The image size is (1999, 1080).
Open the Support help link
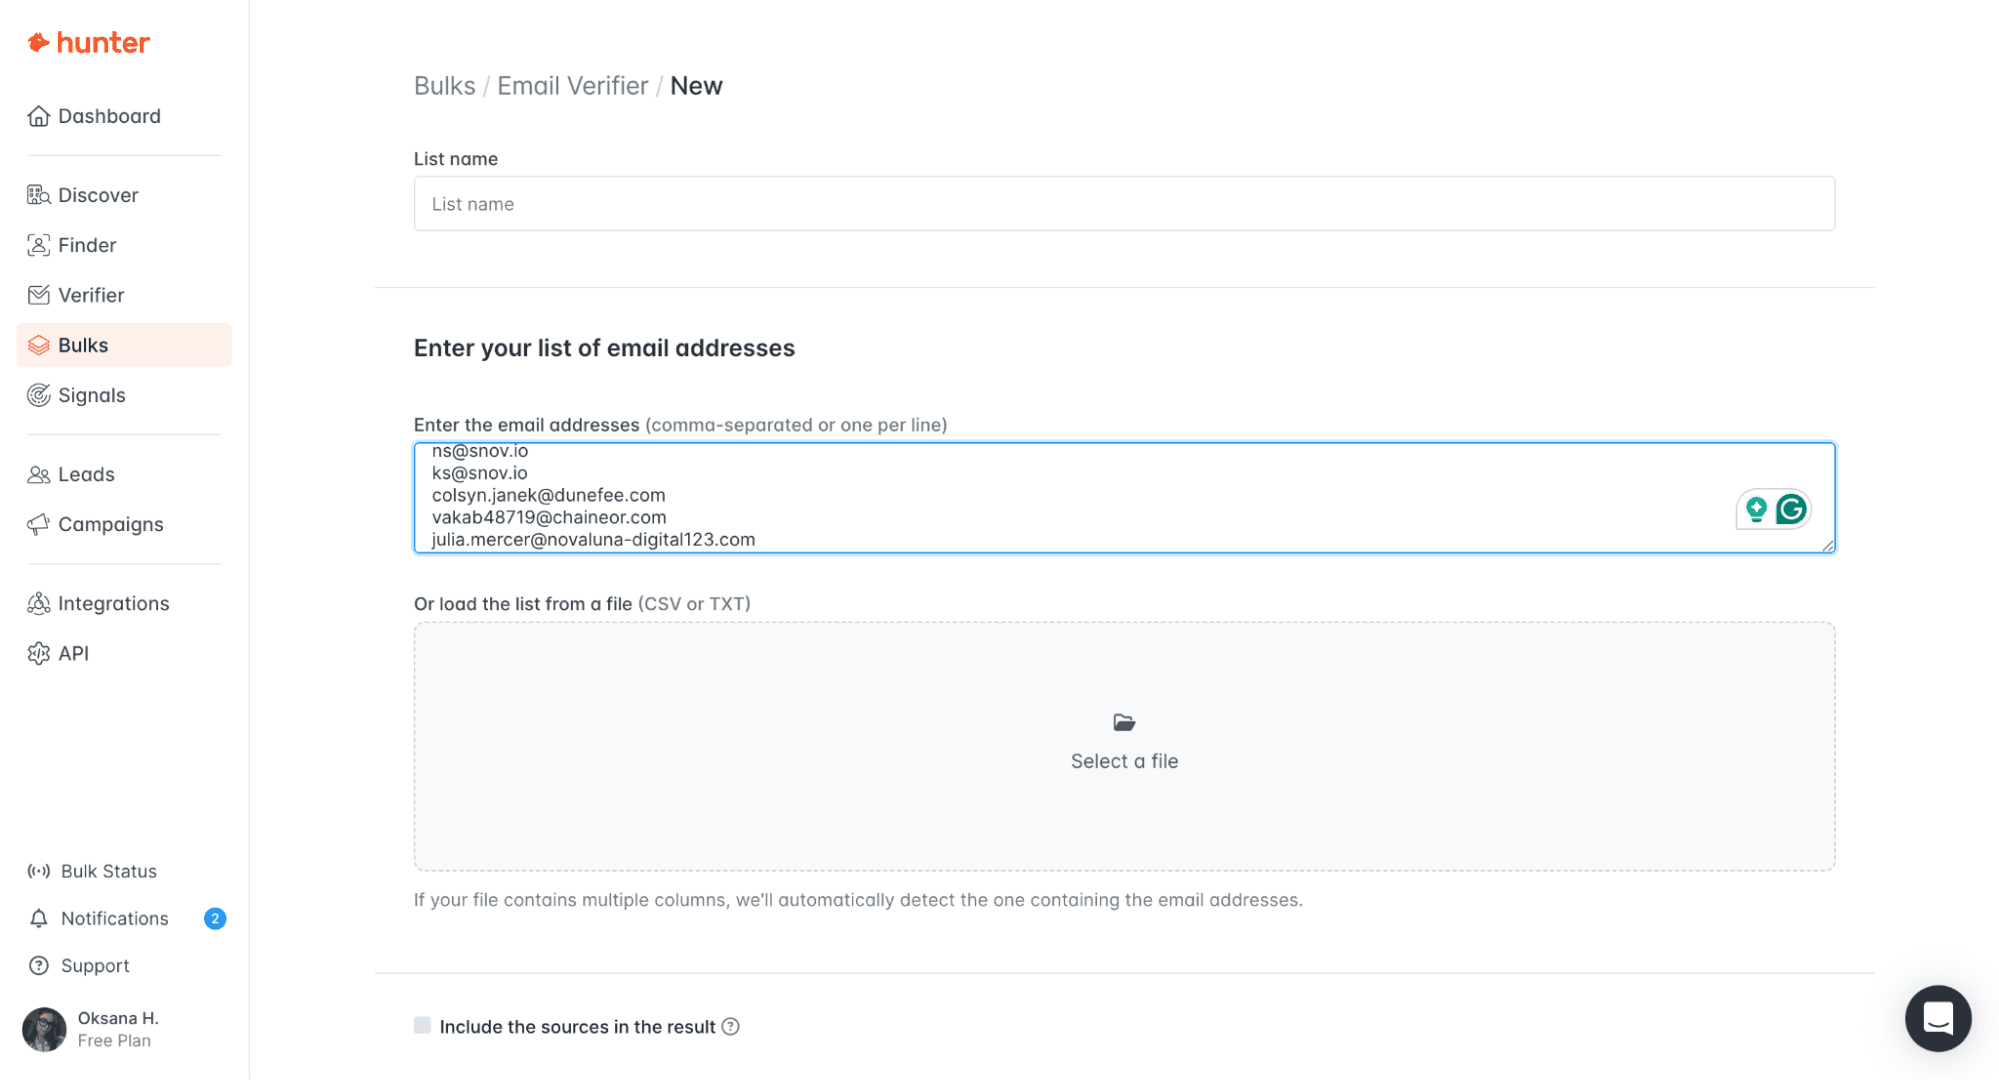(x=94, y=965)
